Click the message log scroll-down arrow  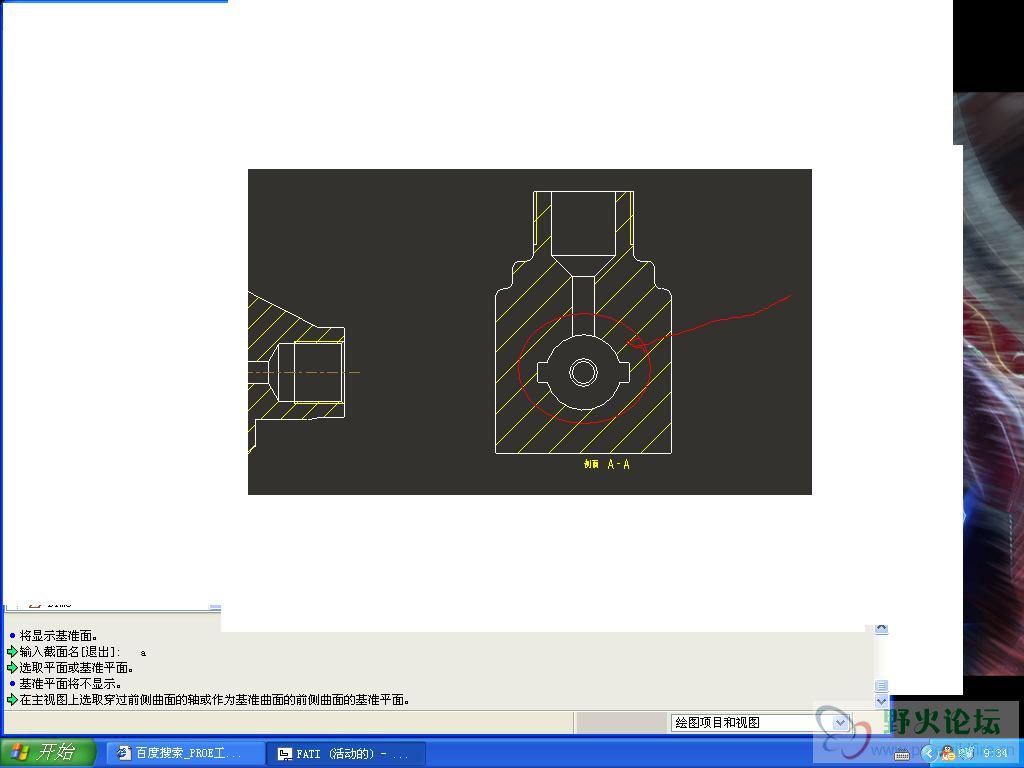881,701
